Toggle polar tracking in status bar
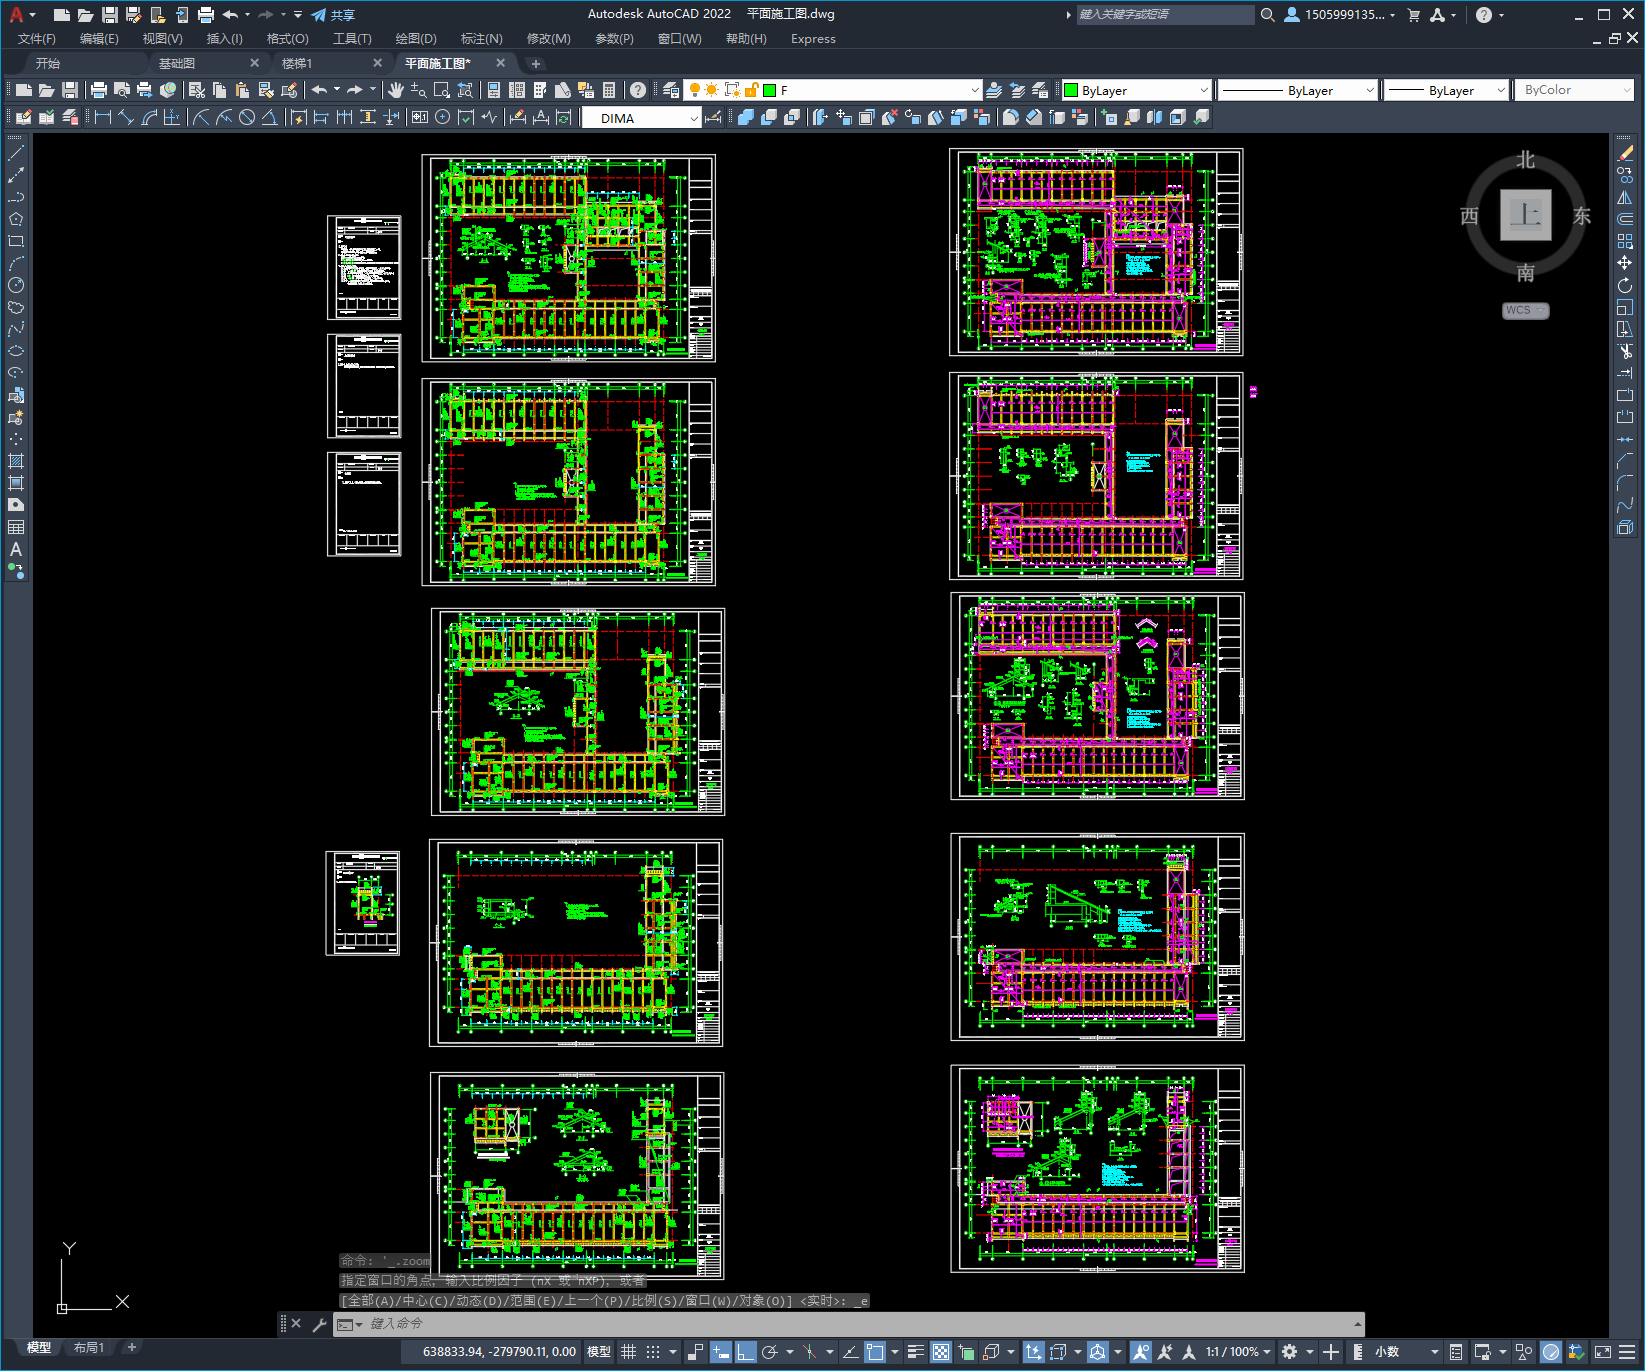This screenshot has height=1371, width=1645. click(769, 1352)
